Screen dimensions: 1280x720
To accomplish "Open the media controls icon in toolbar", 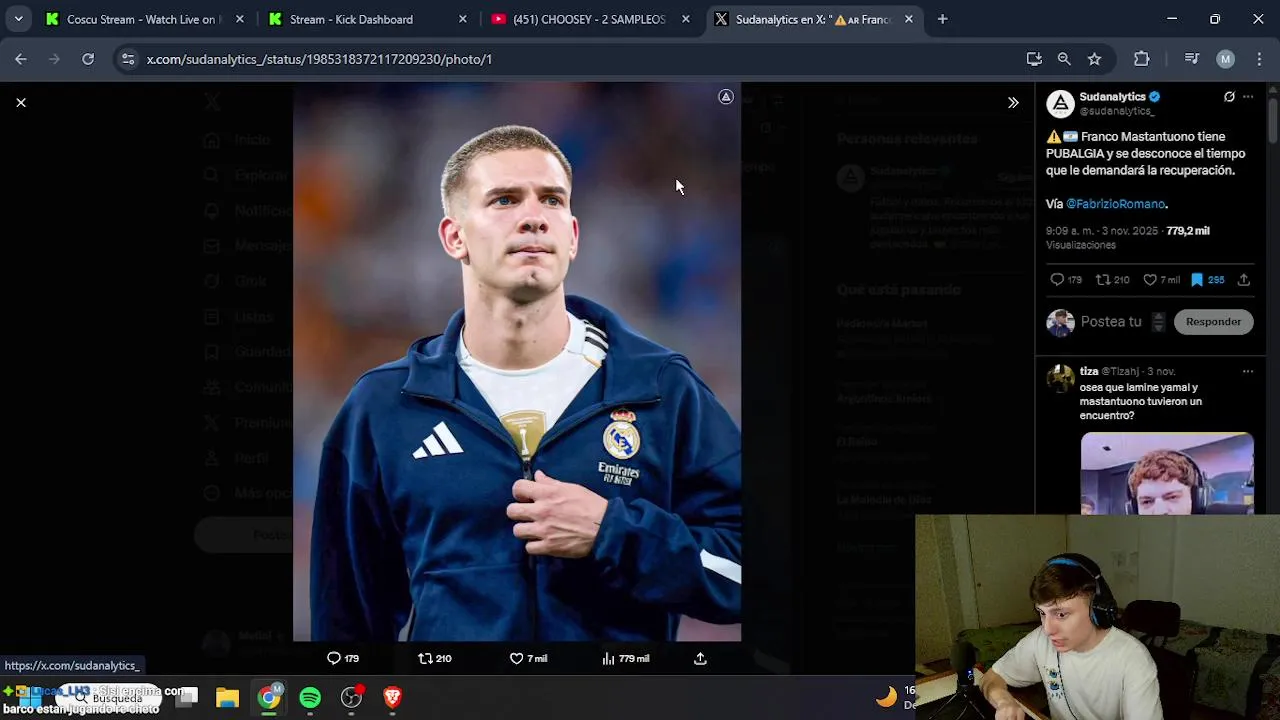I will (x=1191, y=59).
